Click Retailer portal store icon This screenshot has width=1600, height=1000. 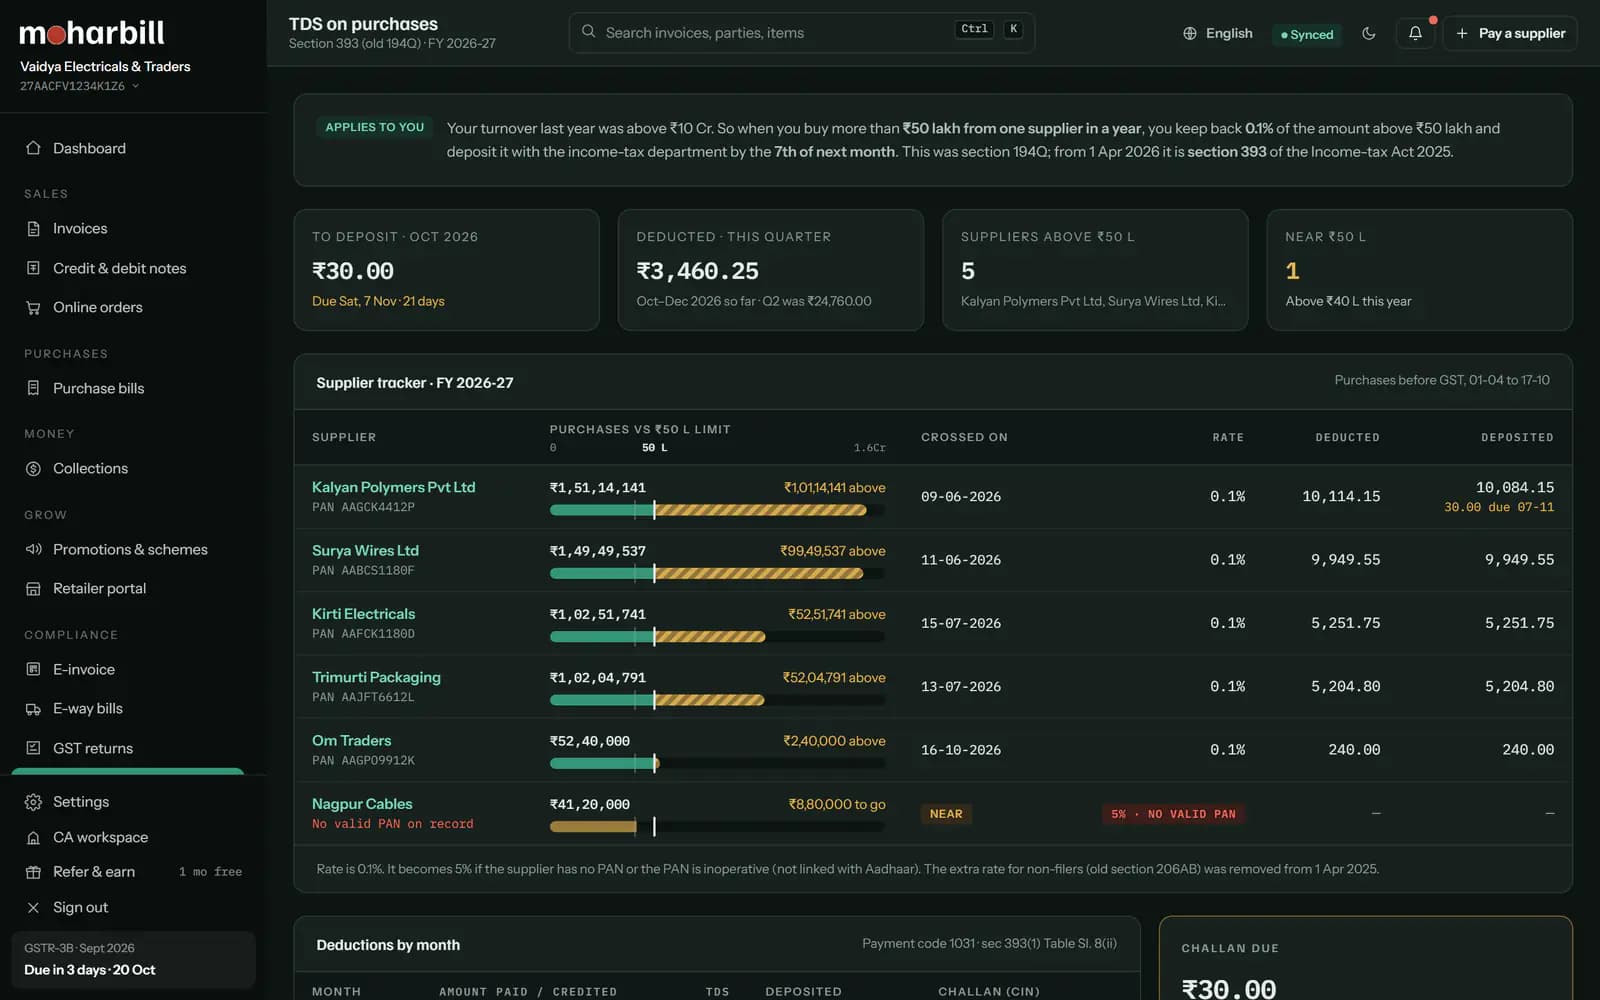pyautogui.click(x=33, y=589)
